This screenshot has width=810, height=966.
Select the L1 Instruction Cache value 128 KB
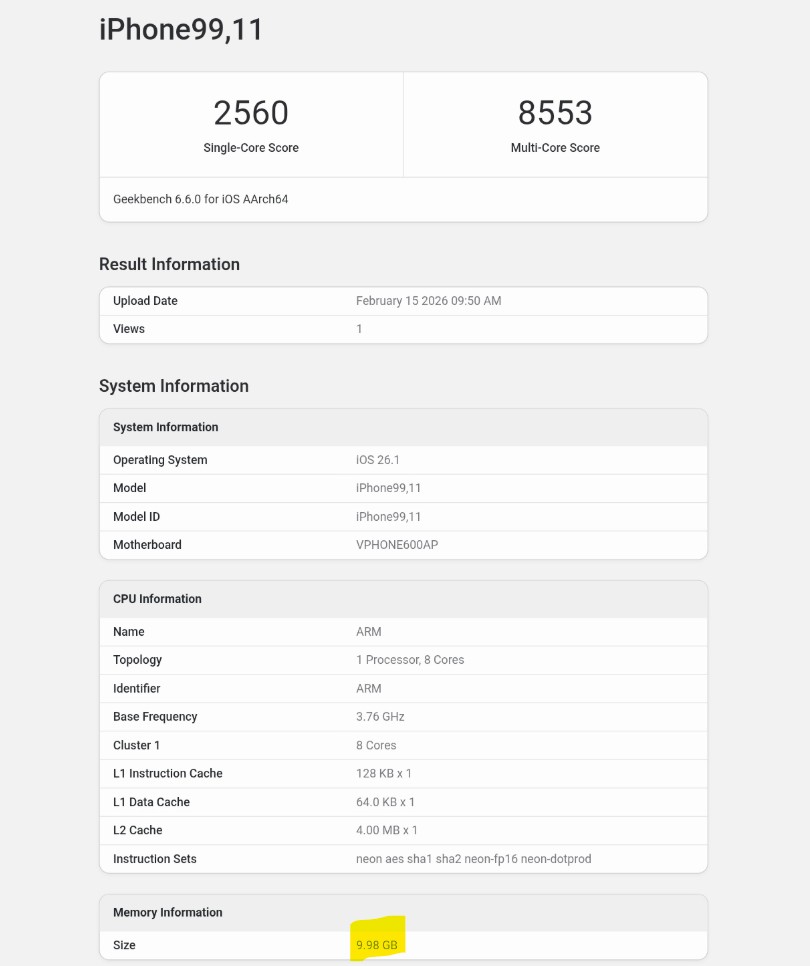pos(384,774)
